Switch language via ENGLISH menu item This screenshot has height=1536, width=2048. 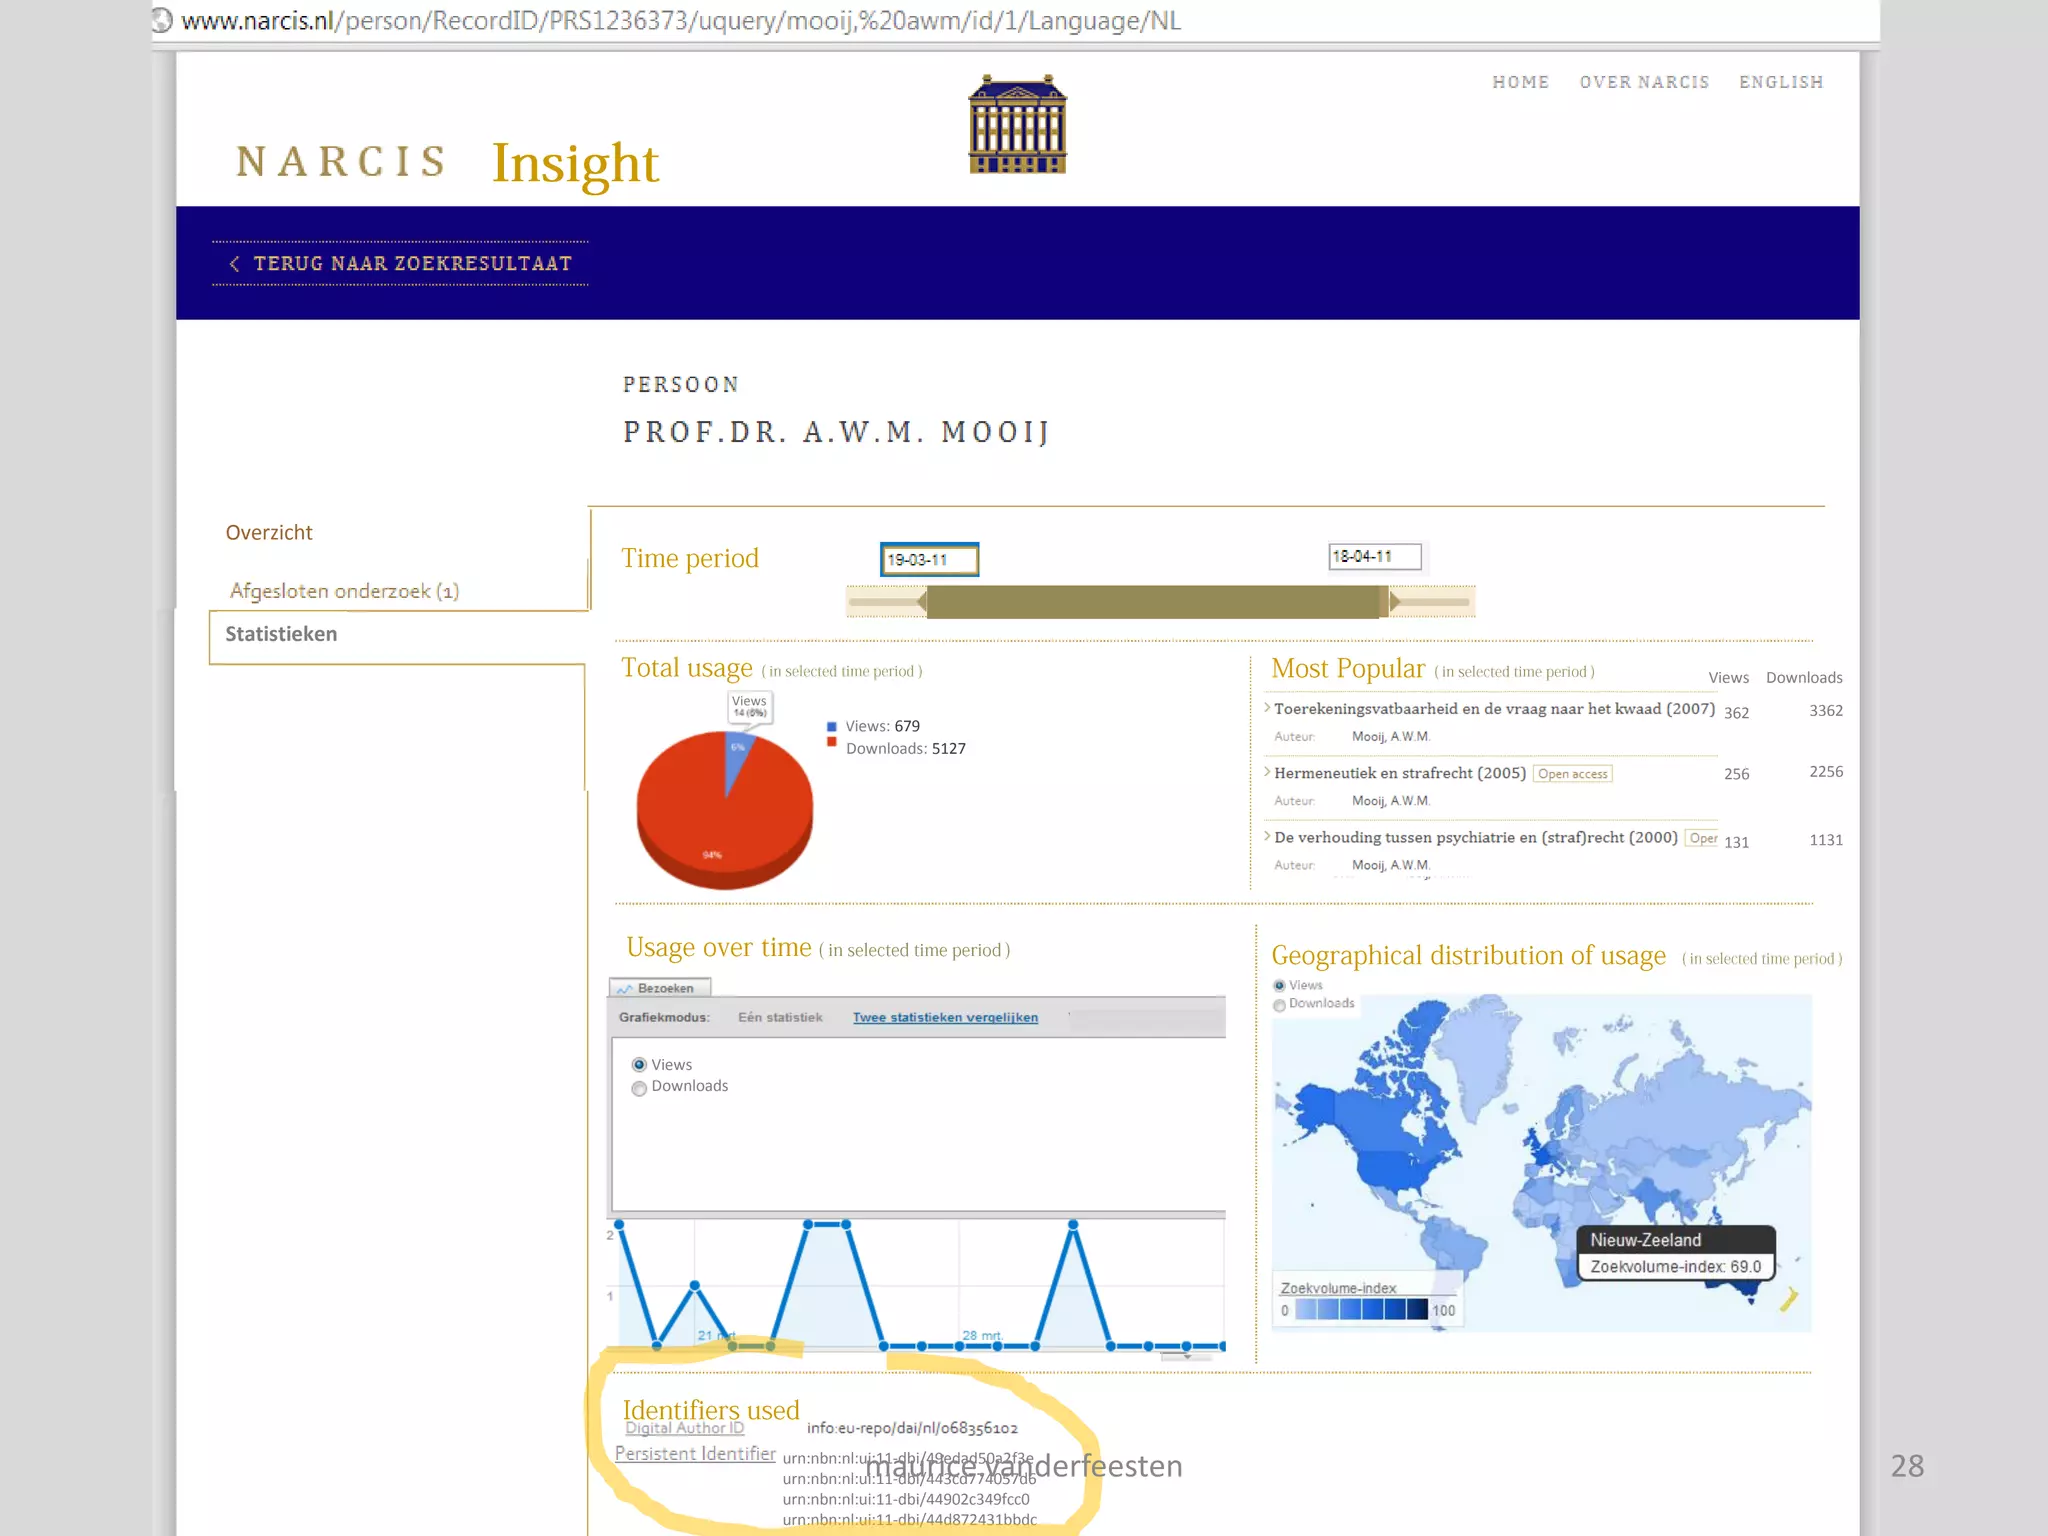pos(1781,82)
